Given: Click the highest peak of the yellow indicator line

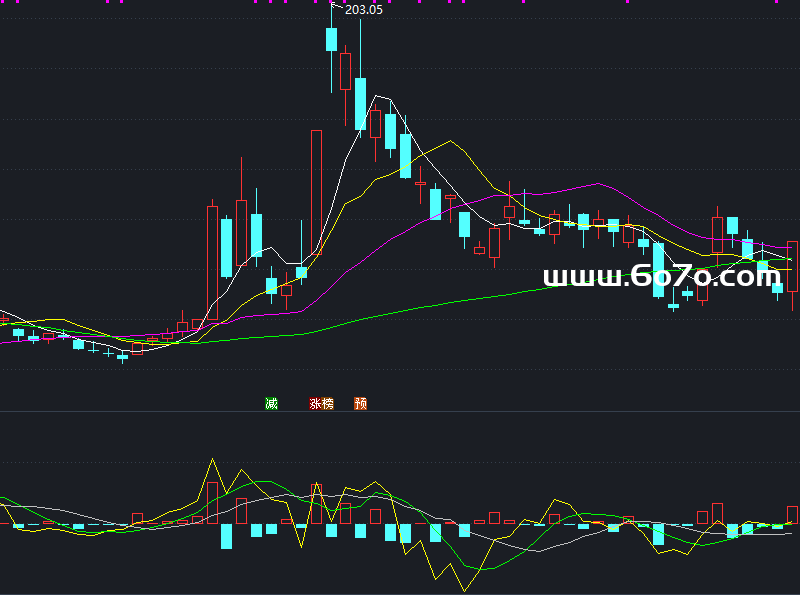Looking at the screenshot, I should pos(212,461).
